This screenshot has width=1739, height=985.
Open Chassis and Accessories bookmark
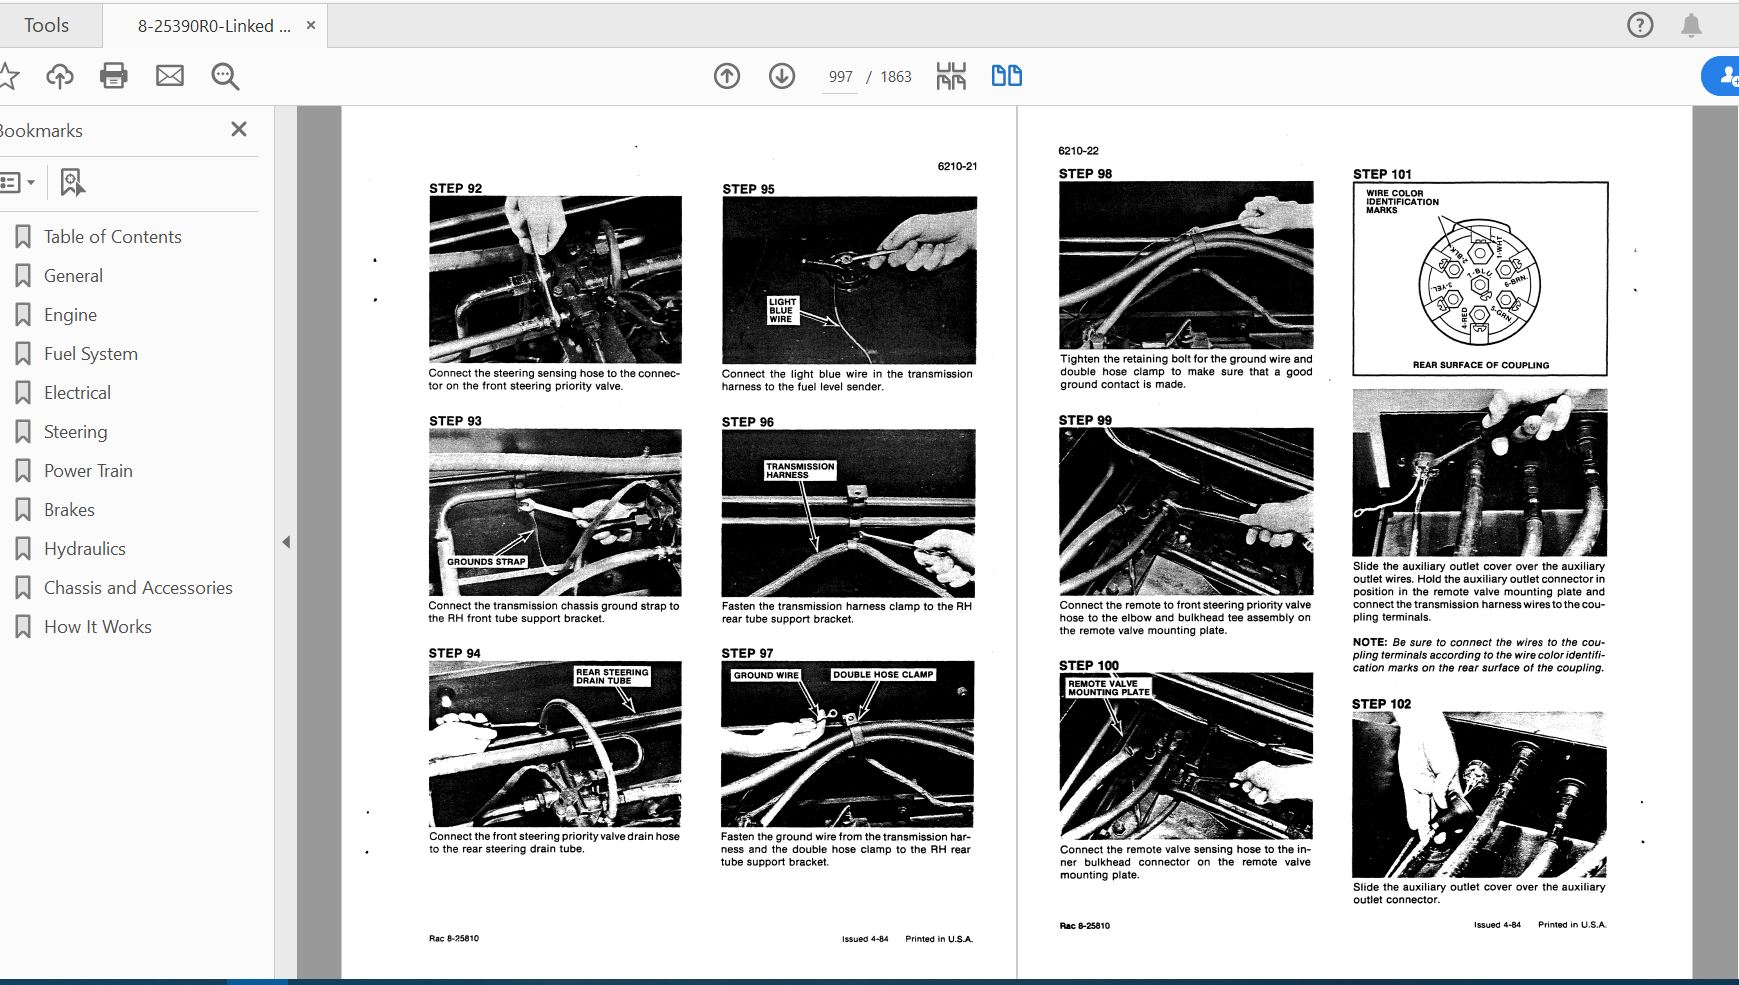pos(138,588)
